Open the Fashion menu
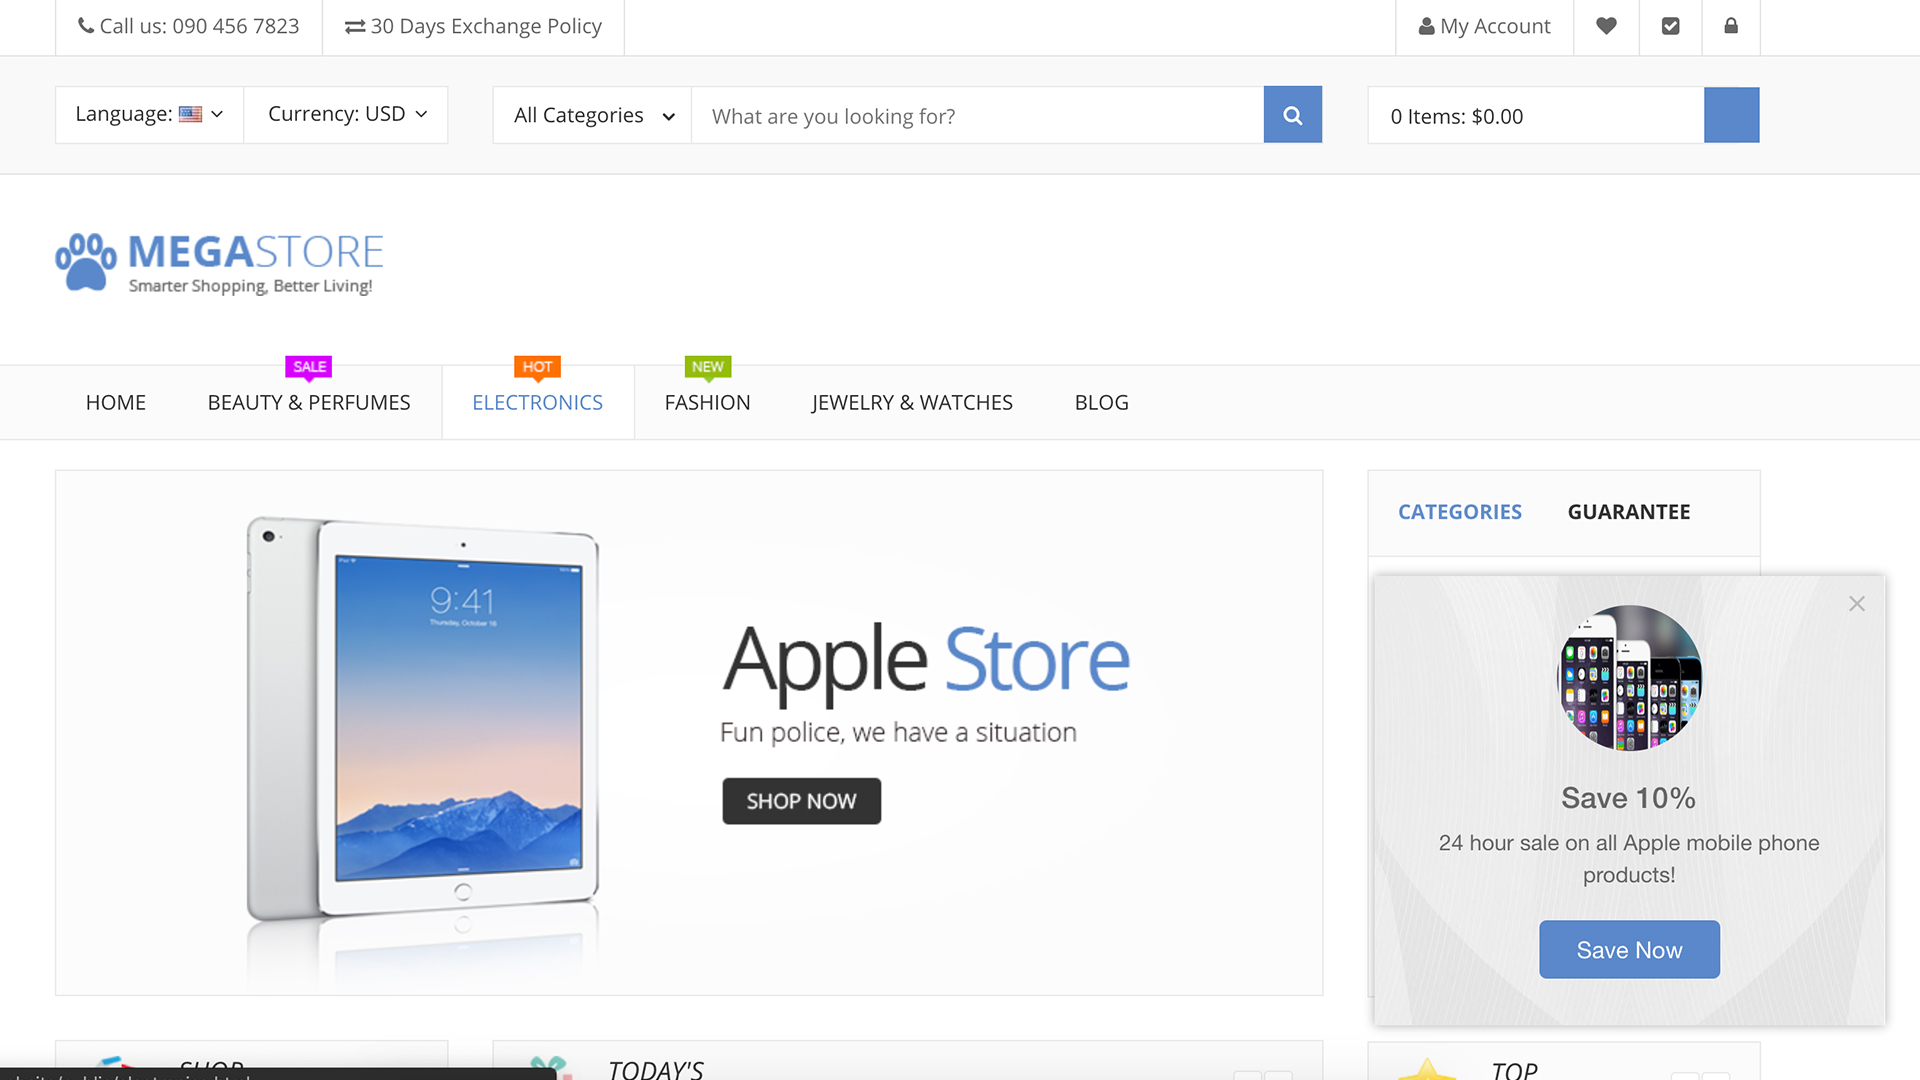Screen dimensions: 1920x1080 (x=708, y=403)
